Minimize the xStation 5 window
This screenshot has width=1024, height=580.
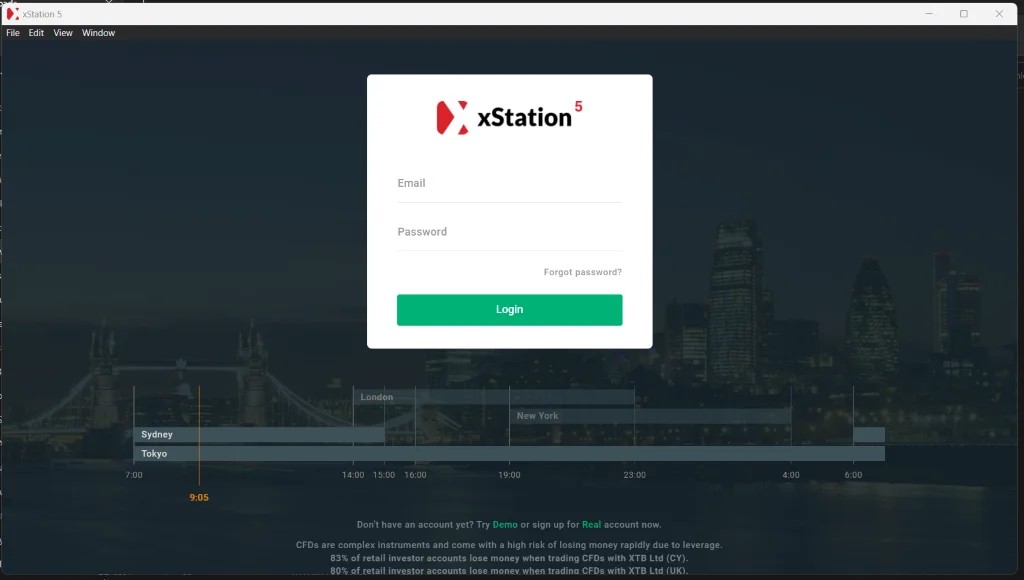[x=929, y=14]
